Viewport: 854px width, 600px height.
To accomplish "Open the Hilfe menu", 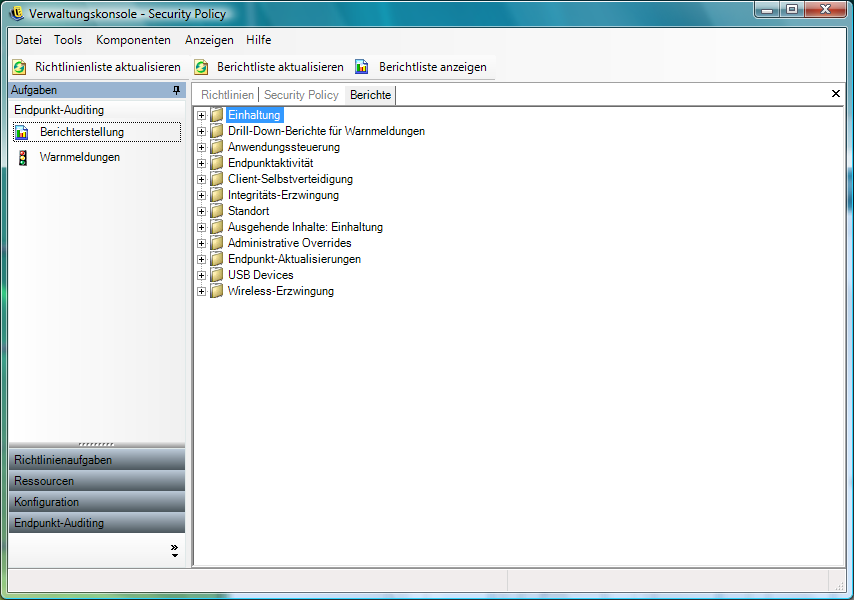I will coord(258,40).
